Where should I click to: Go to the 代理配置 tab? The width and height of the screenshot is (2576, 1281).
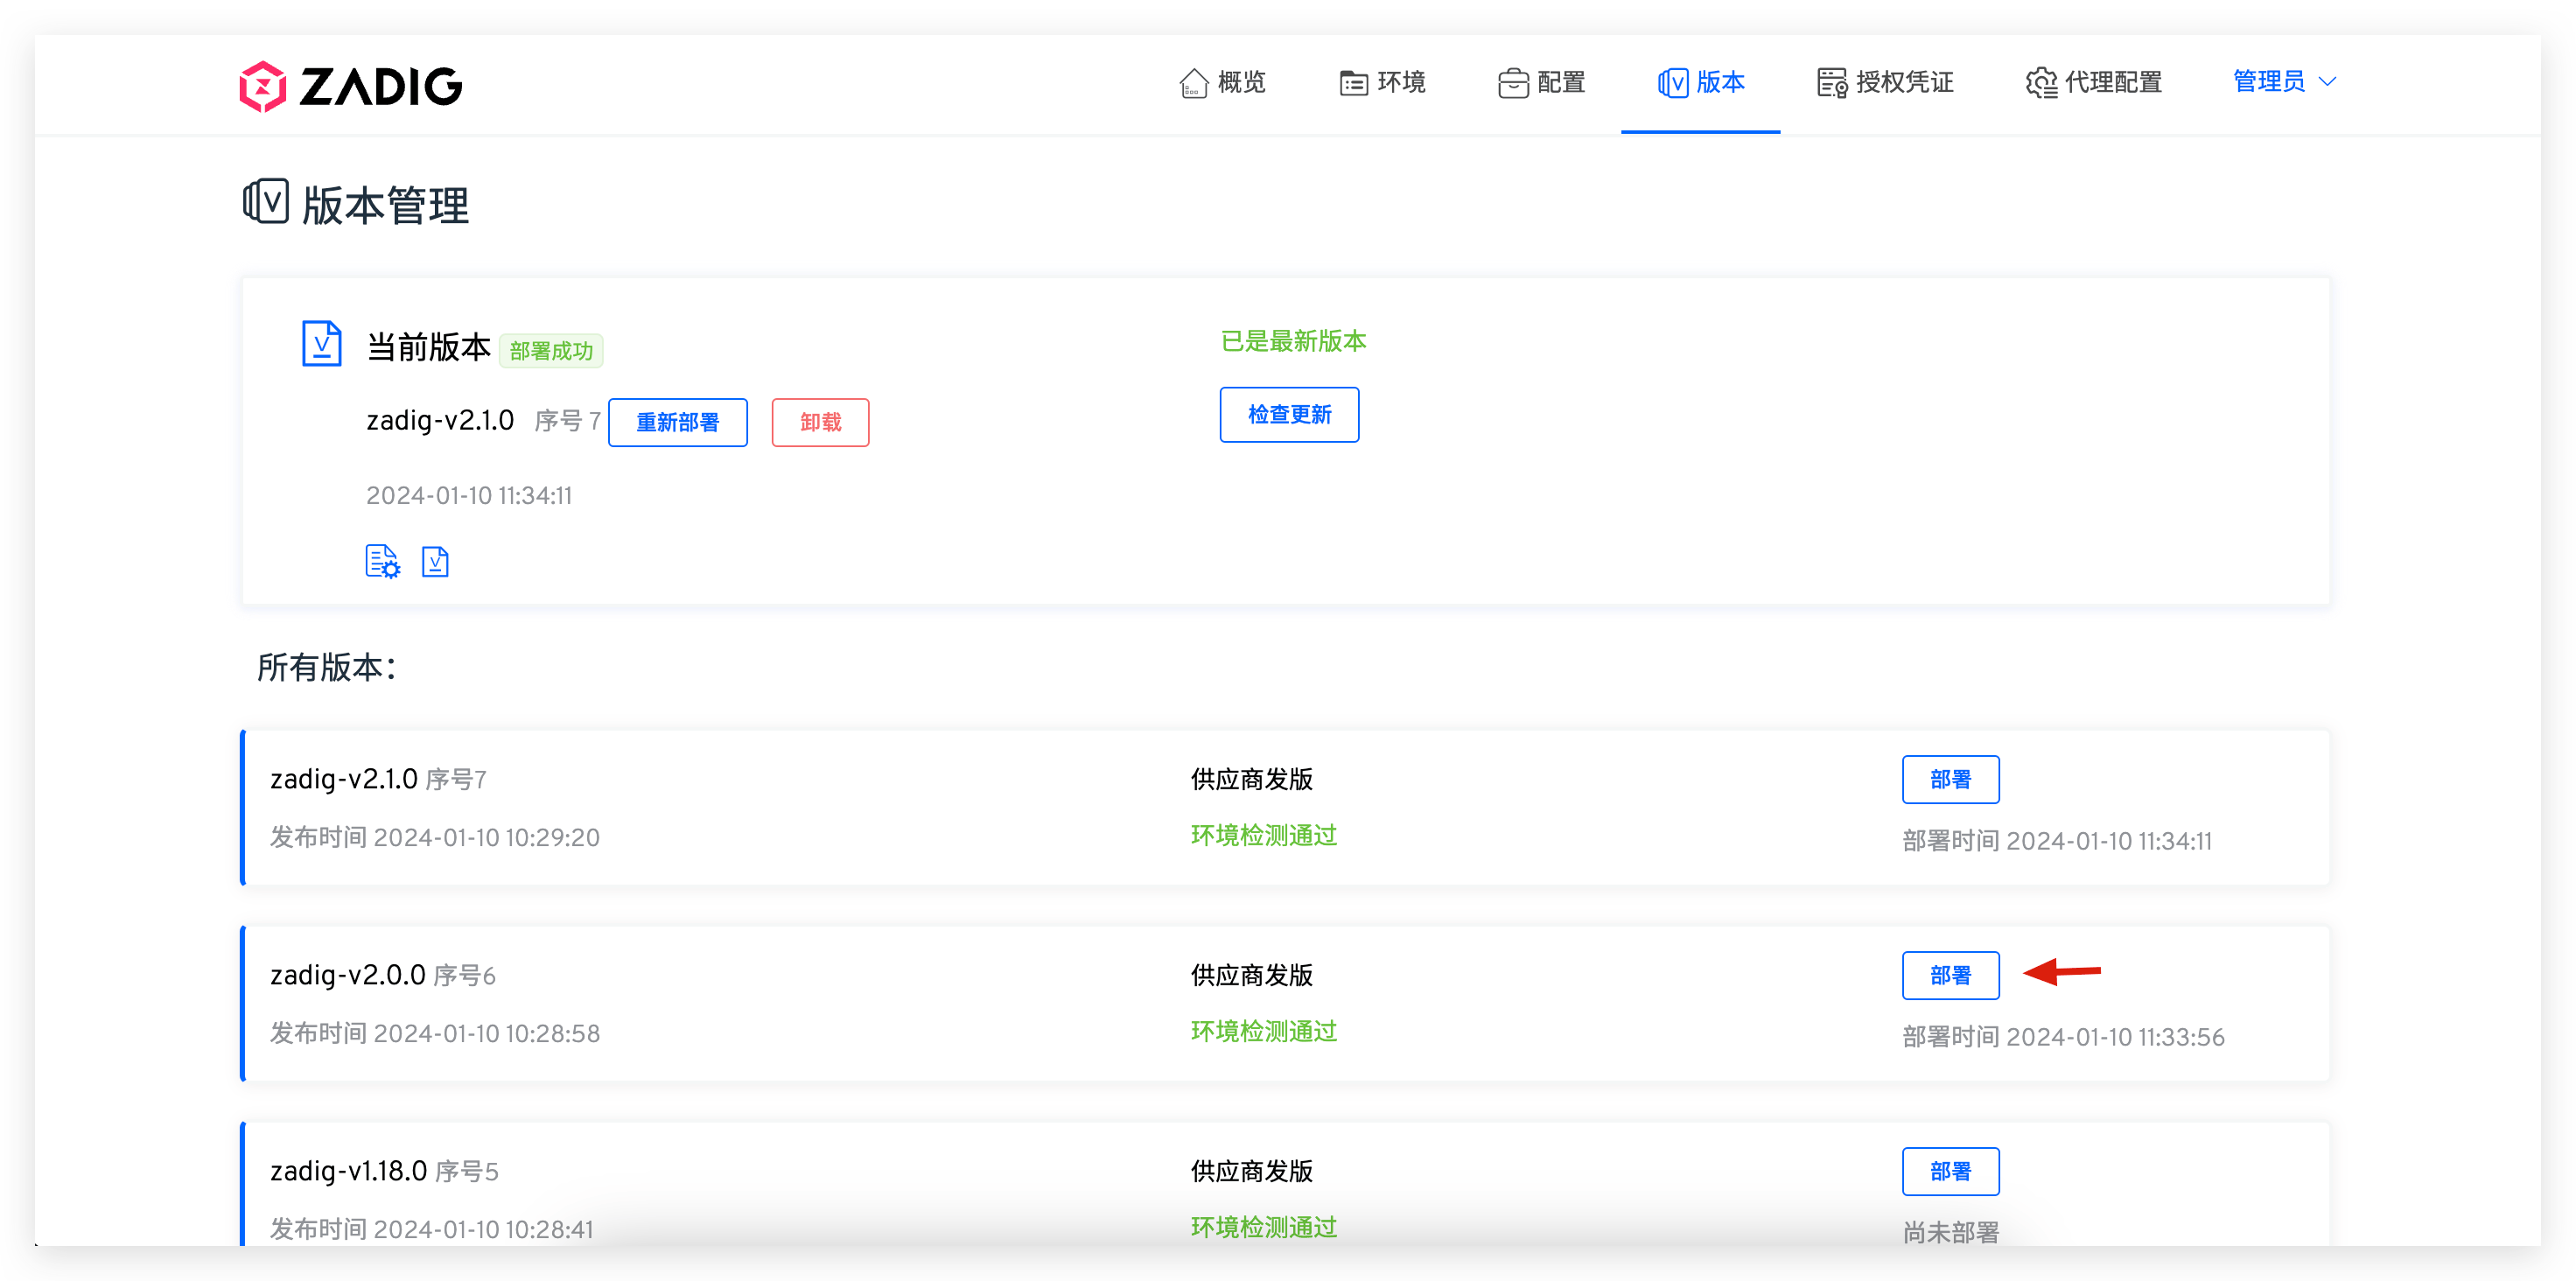tap(2113, 82)
